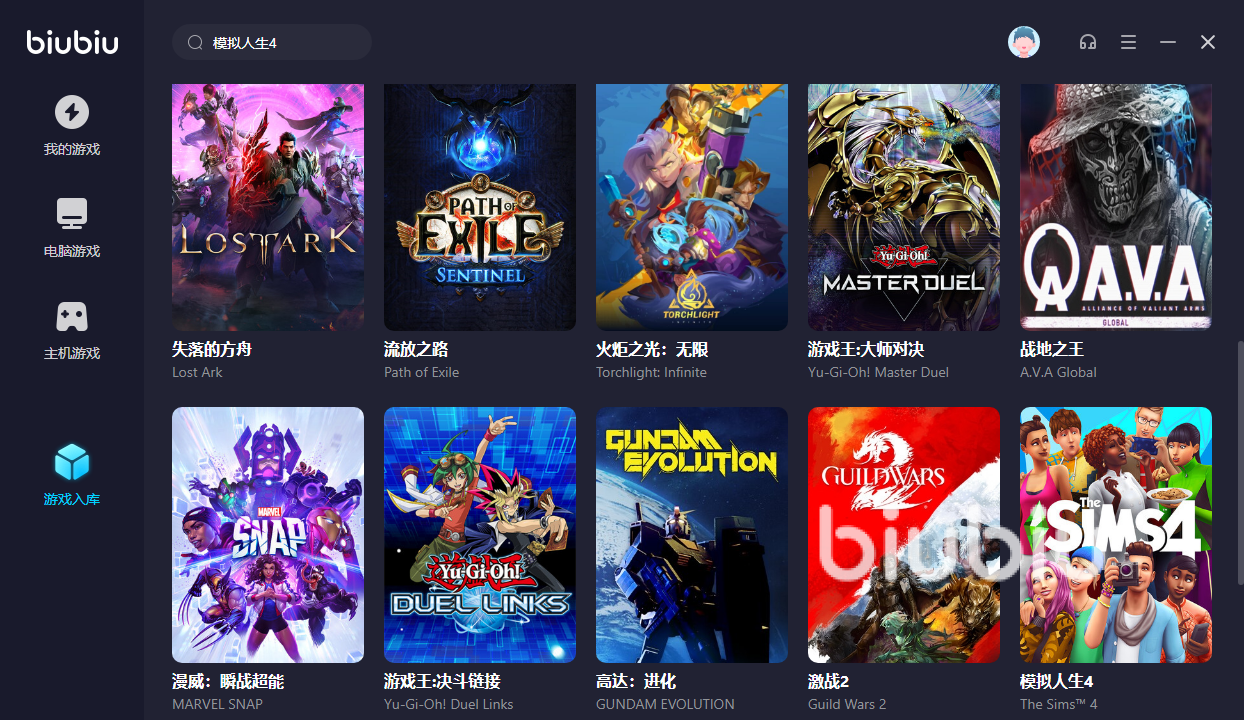
Task: Click the biubiu logo
Action: coord(72,41)
